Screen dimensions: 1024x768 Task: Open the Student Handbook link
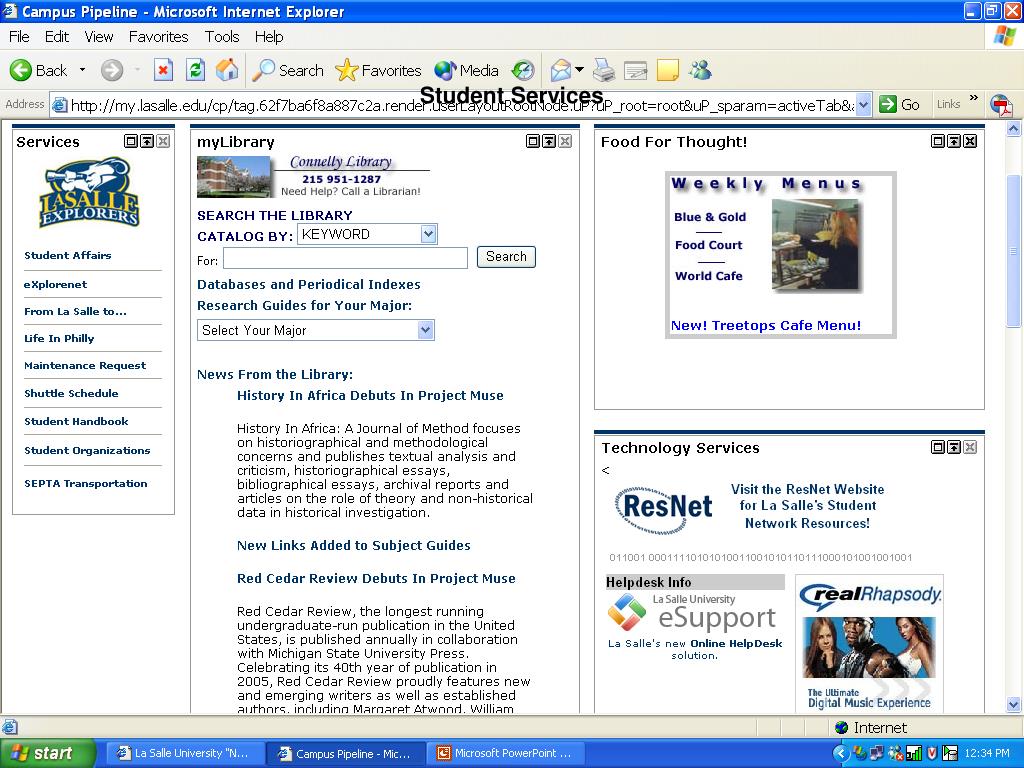tap(76, 421)
